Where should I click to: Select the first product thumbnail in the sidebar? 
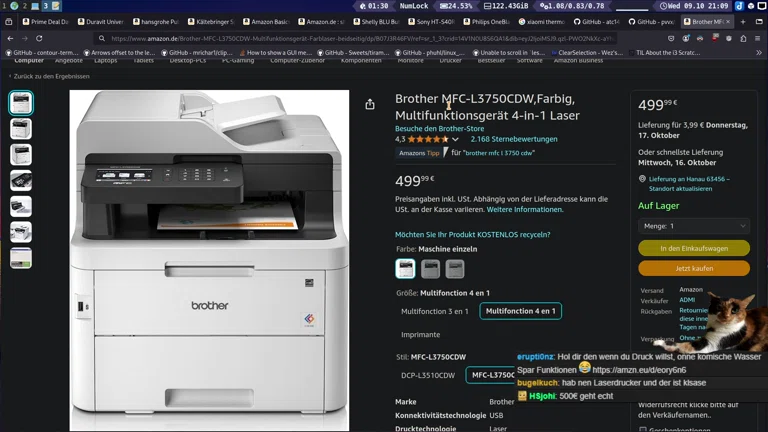click(x=21, y=102)
